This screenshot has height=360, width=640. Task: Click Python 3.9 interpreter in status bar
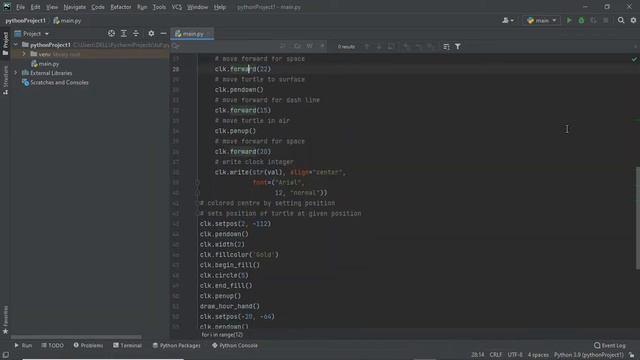click(x=589, y=355)
